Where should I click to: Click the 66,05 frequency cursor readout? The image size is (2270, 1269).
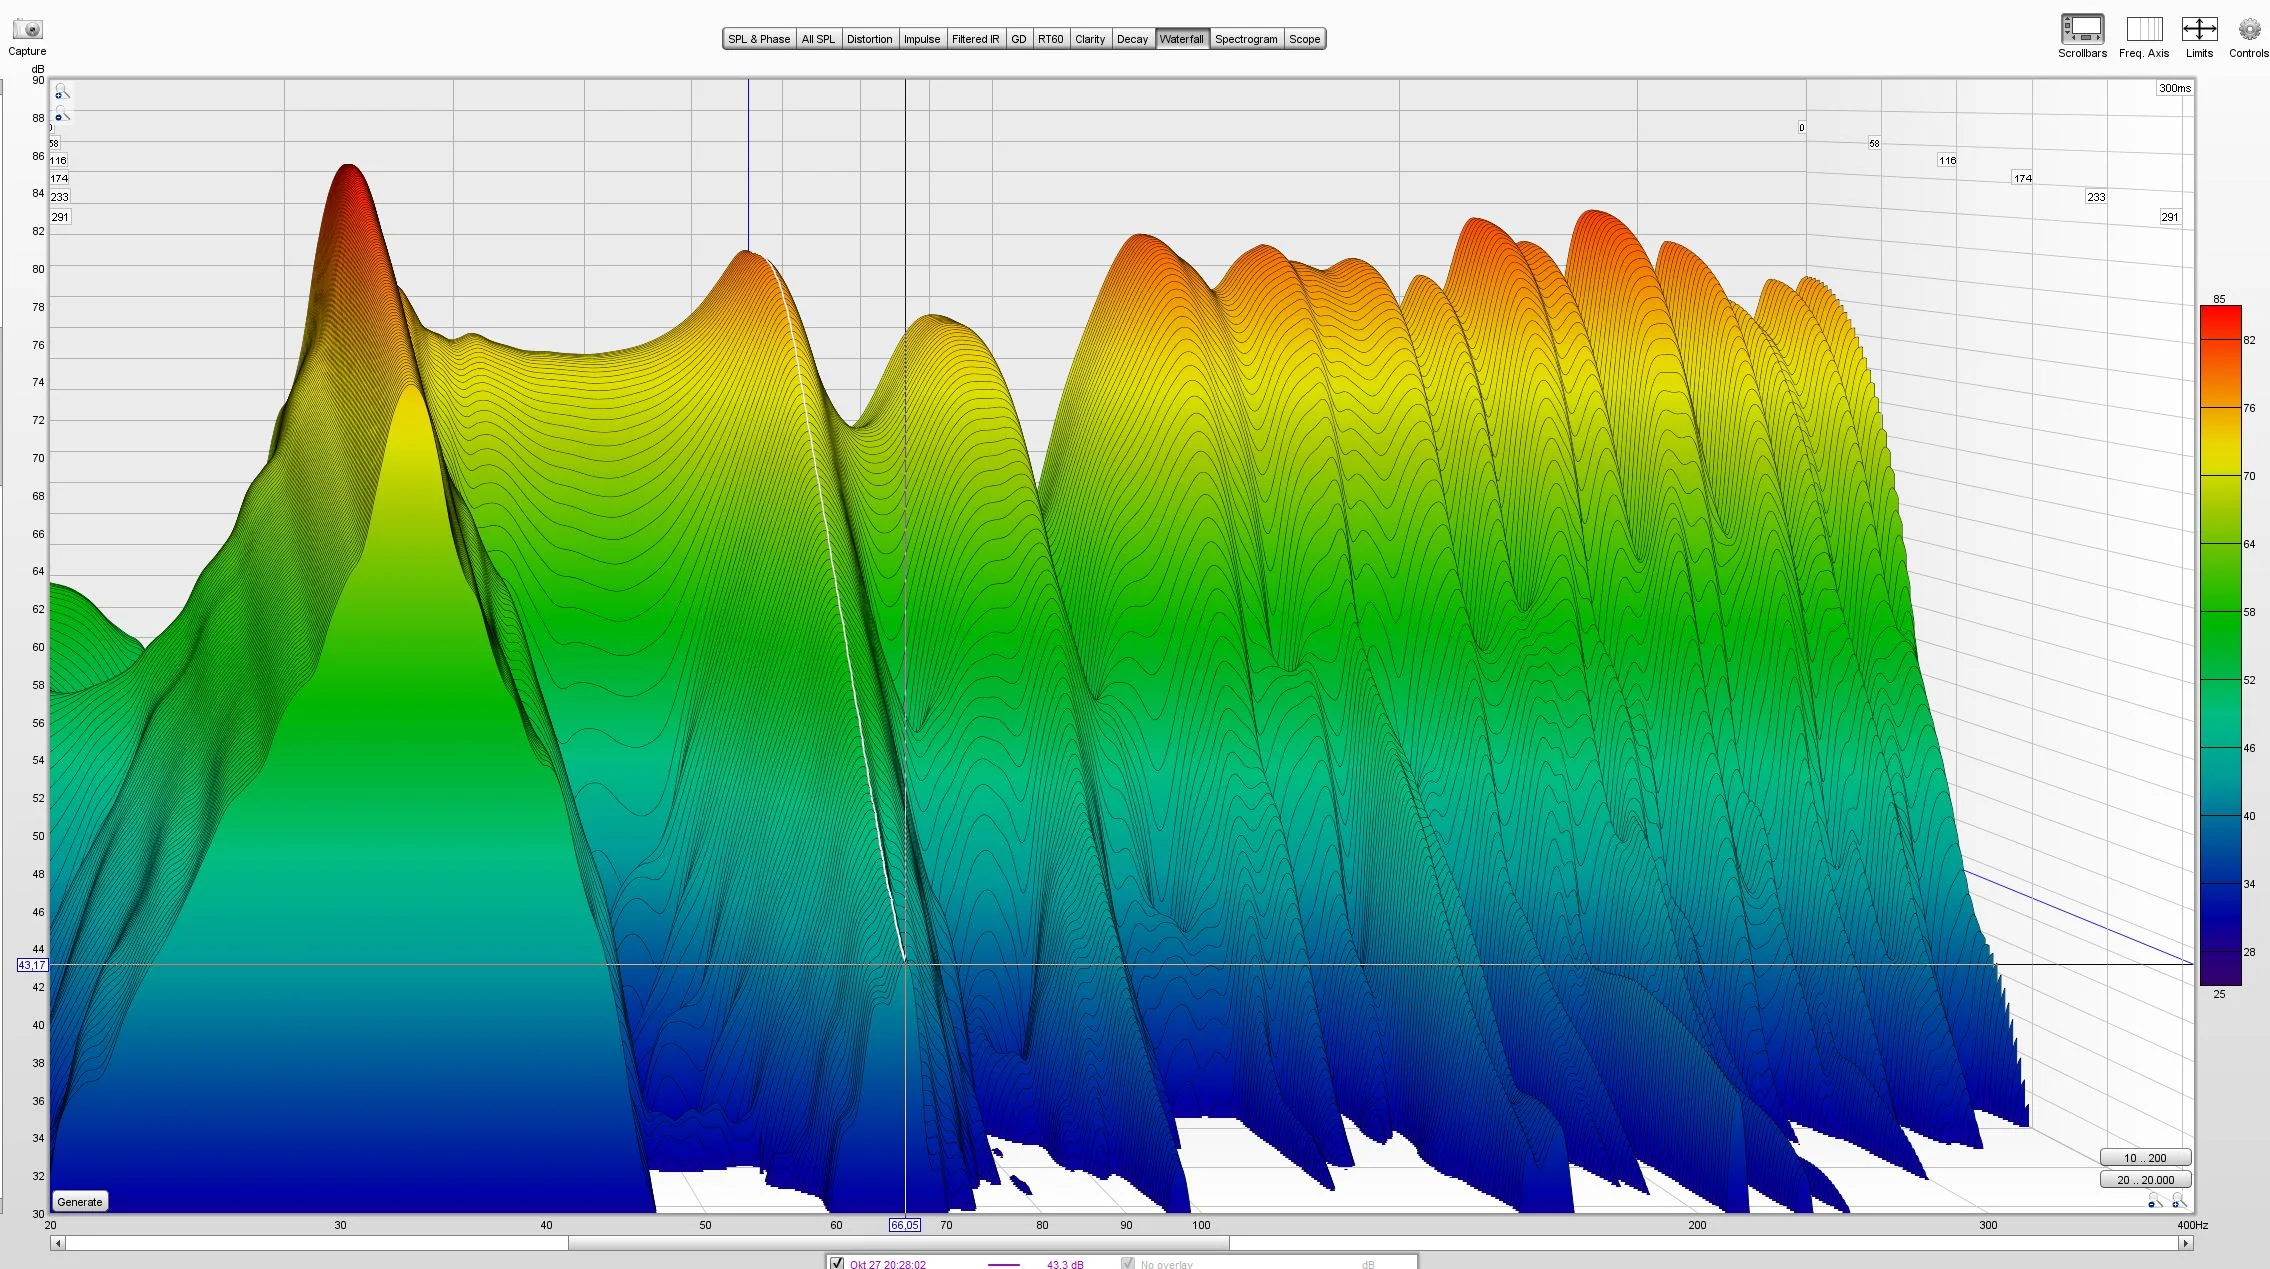click(904, 1225)
